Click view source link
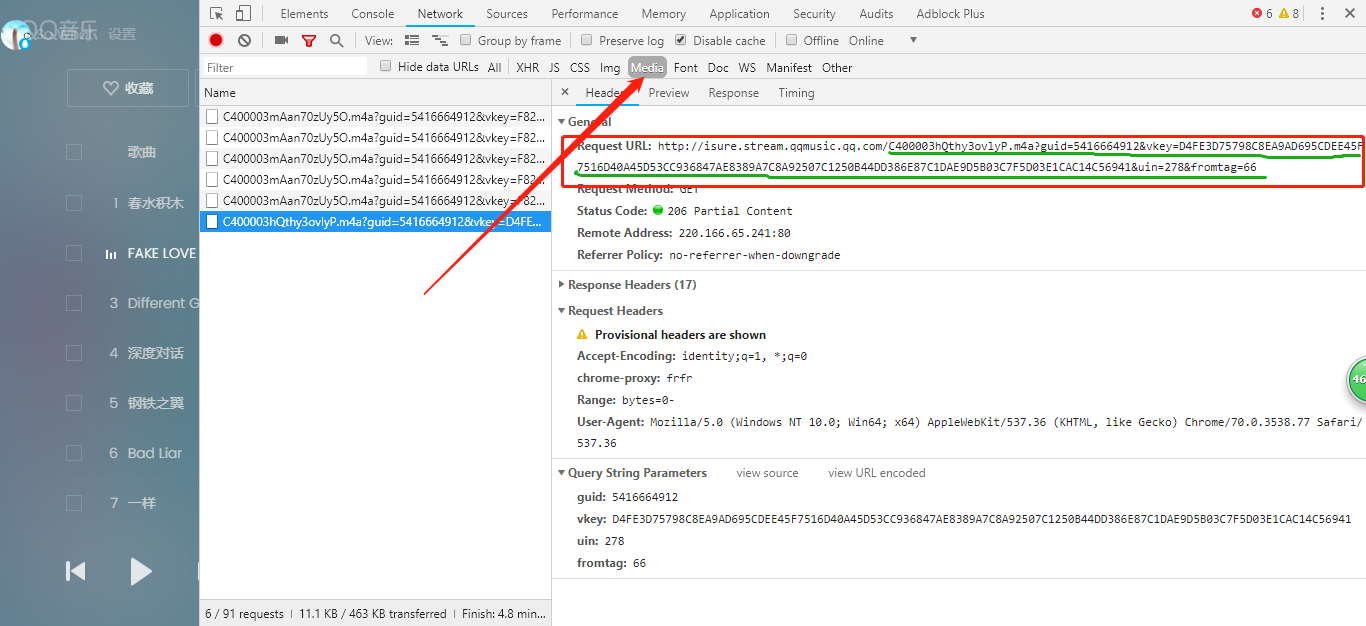This screenshot has width=1366, height=626. [768, 473]
